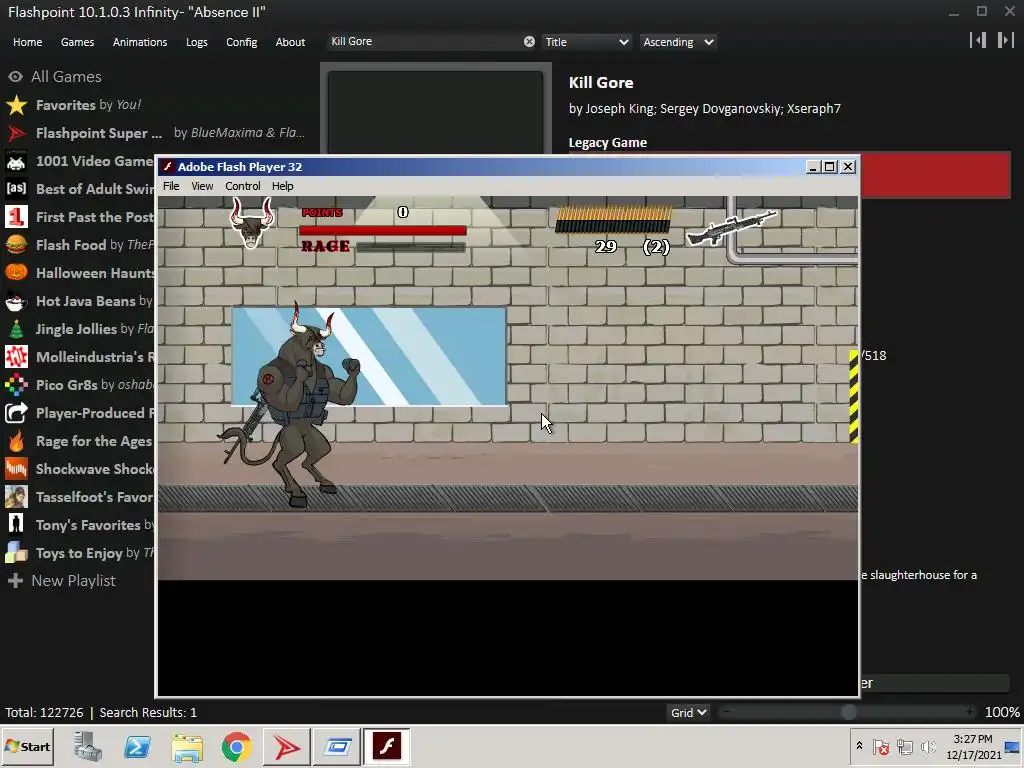This screenshot has height=768, width=1024.
Task: Open the Start menu
Action: 27,746
